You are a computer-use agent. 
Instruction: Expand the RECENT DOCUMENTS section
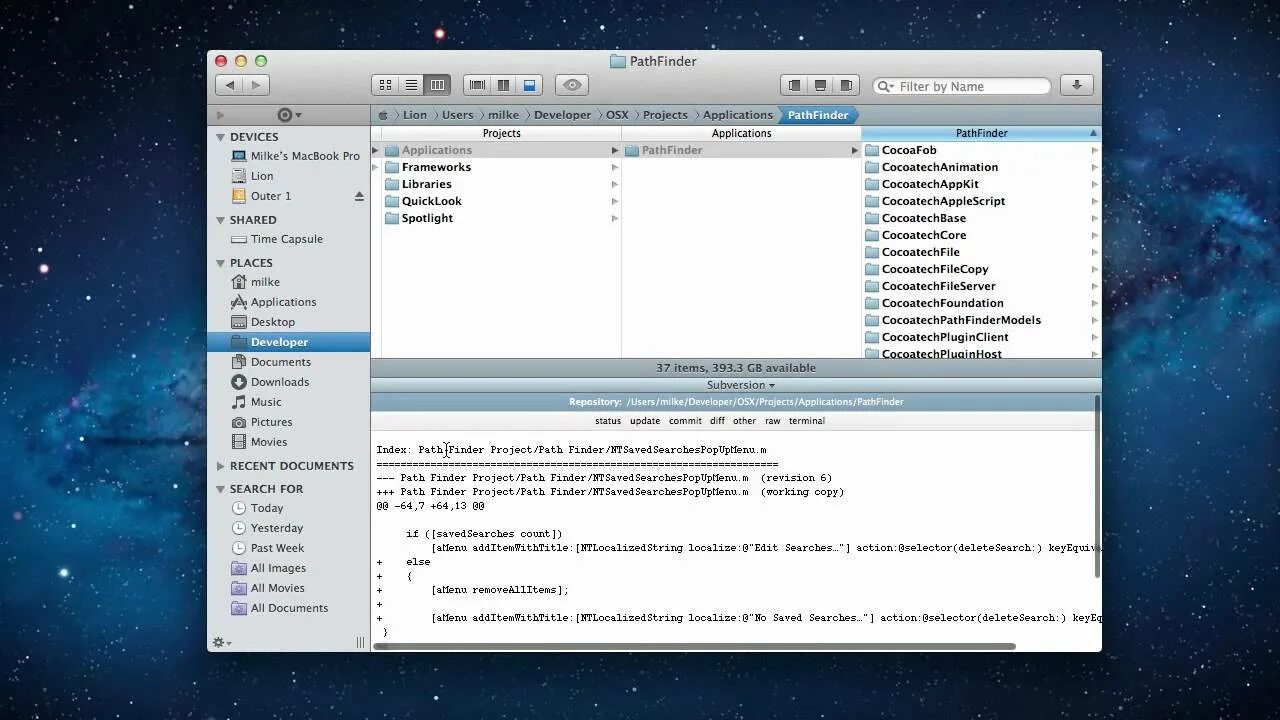(220, 466)
